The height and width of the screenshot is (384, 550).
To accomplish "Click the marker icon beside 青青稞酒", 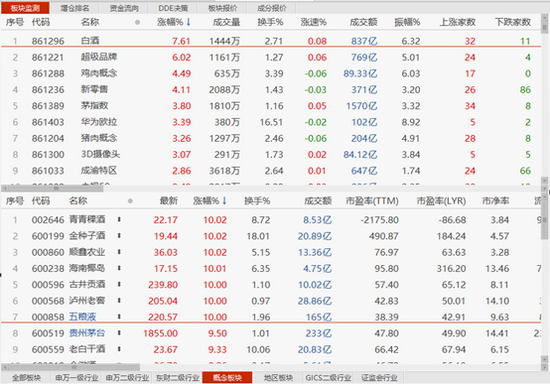I will pyautogui.click(x=119, y=220).
